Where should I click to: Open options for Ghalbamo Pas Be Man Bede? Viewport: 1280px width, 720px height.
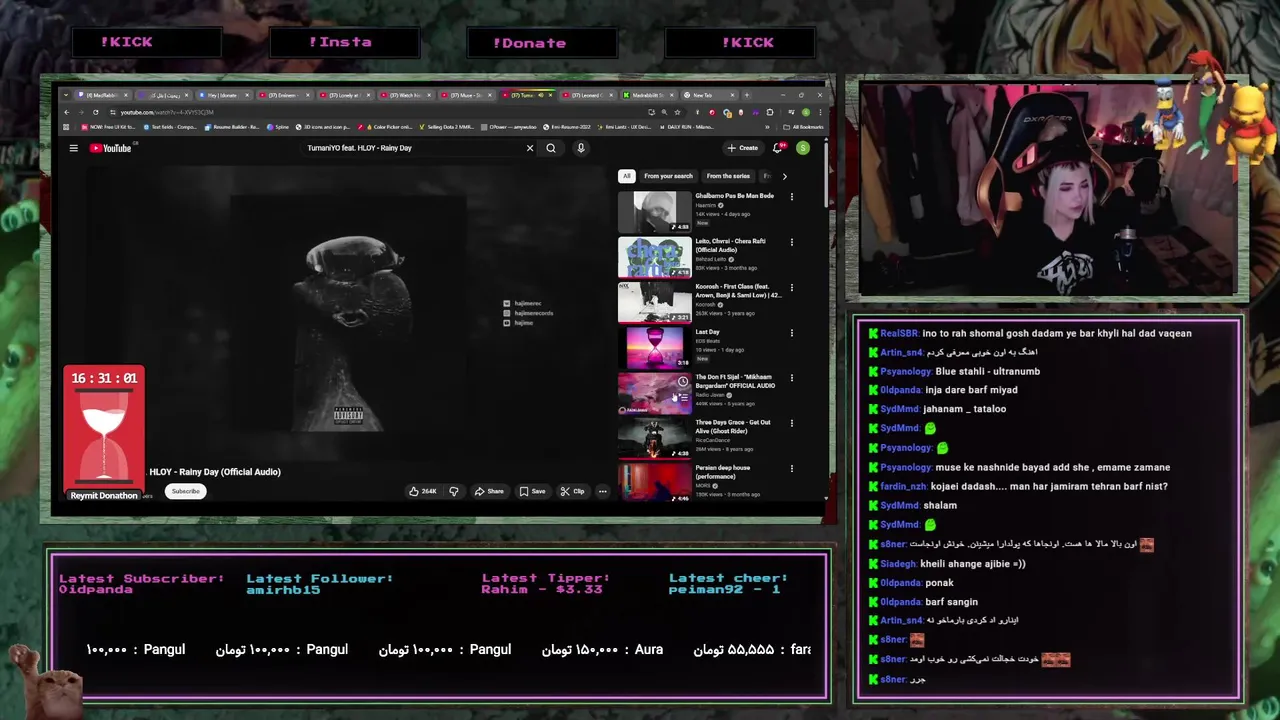point(792,197)
